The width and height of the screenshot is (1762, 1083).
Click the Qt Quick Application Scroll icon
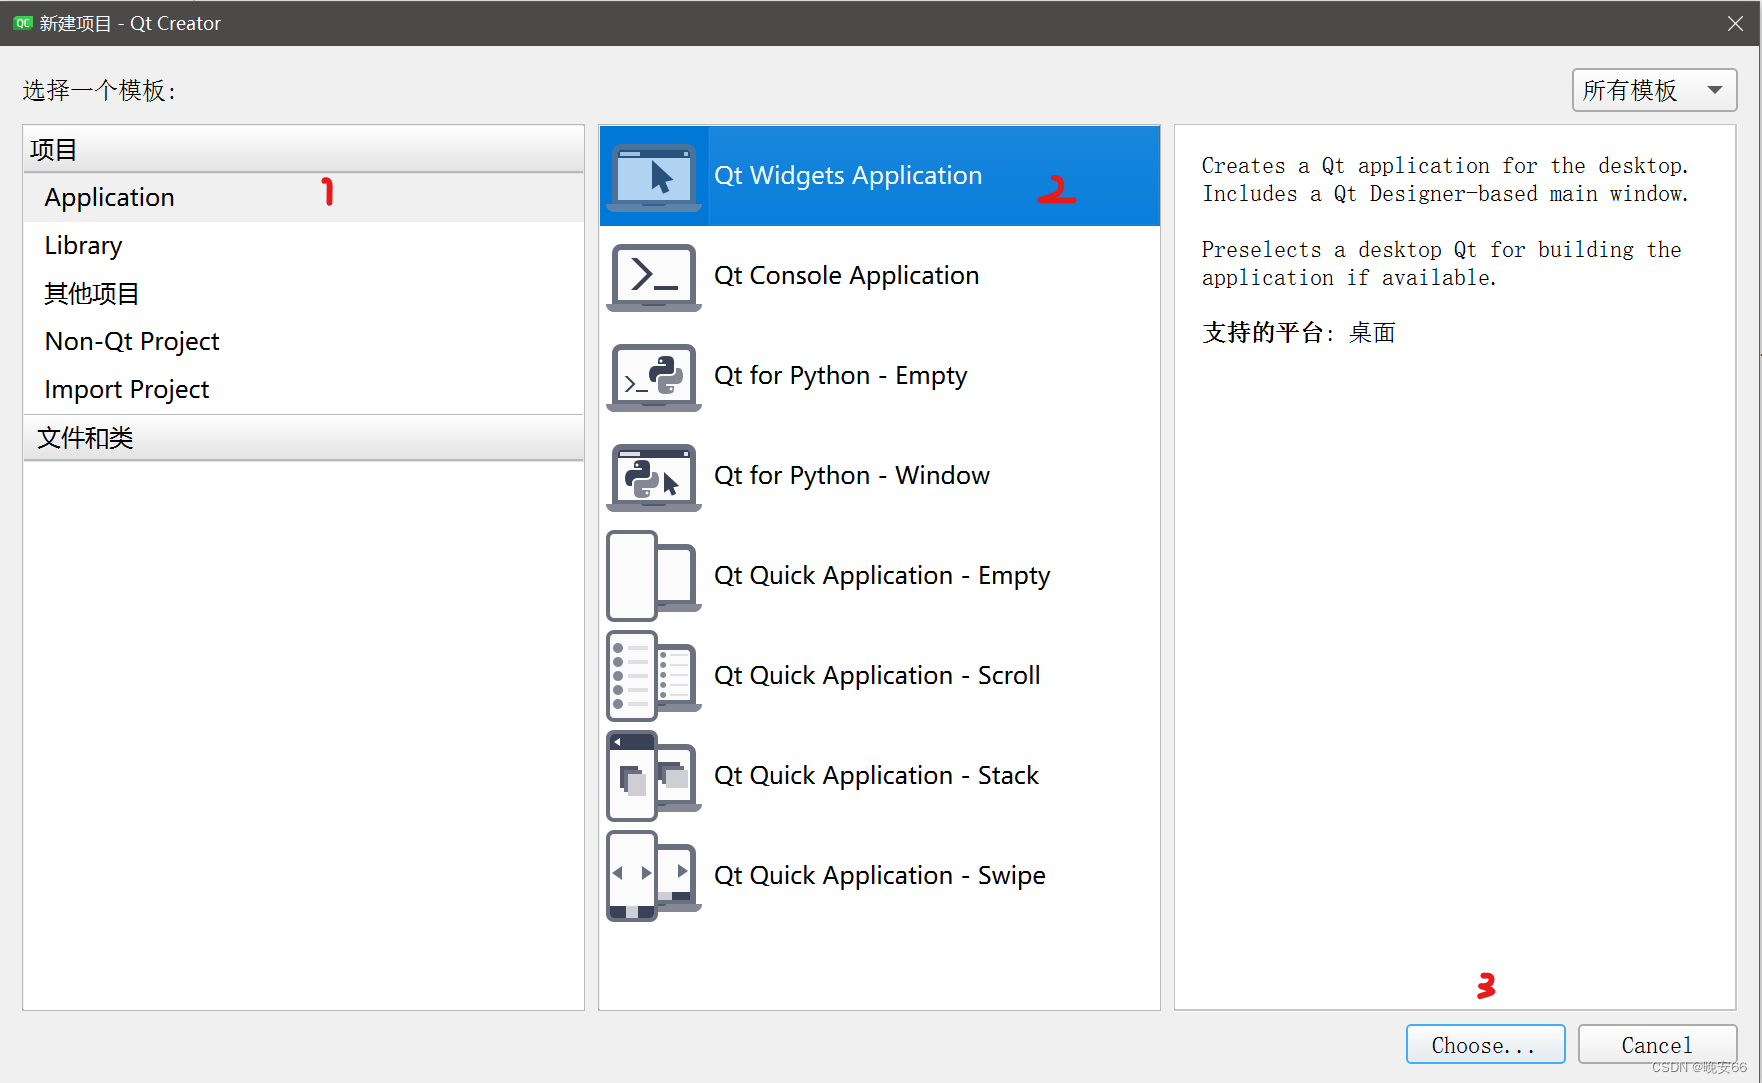(x=654, y=676)
